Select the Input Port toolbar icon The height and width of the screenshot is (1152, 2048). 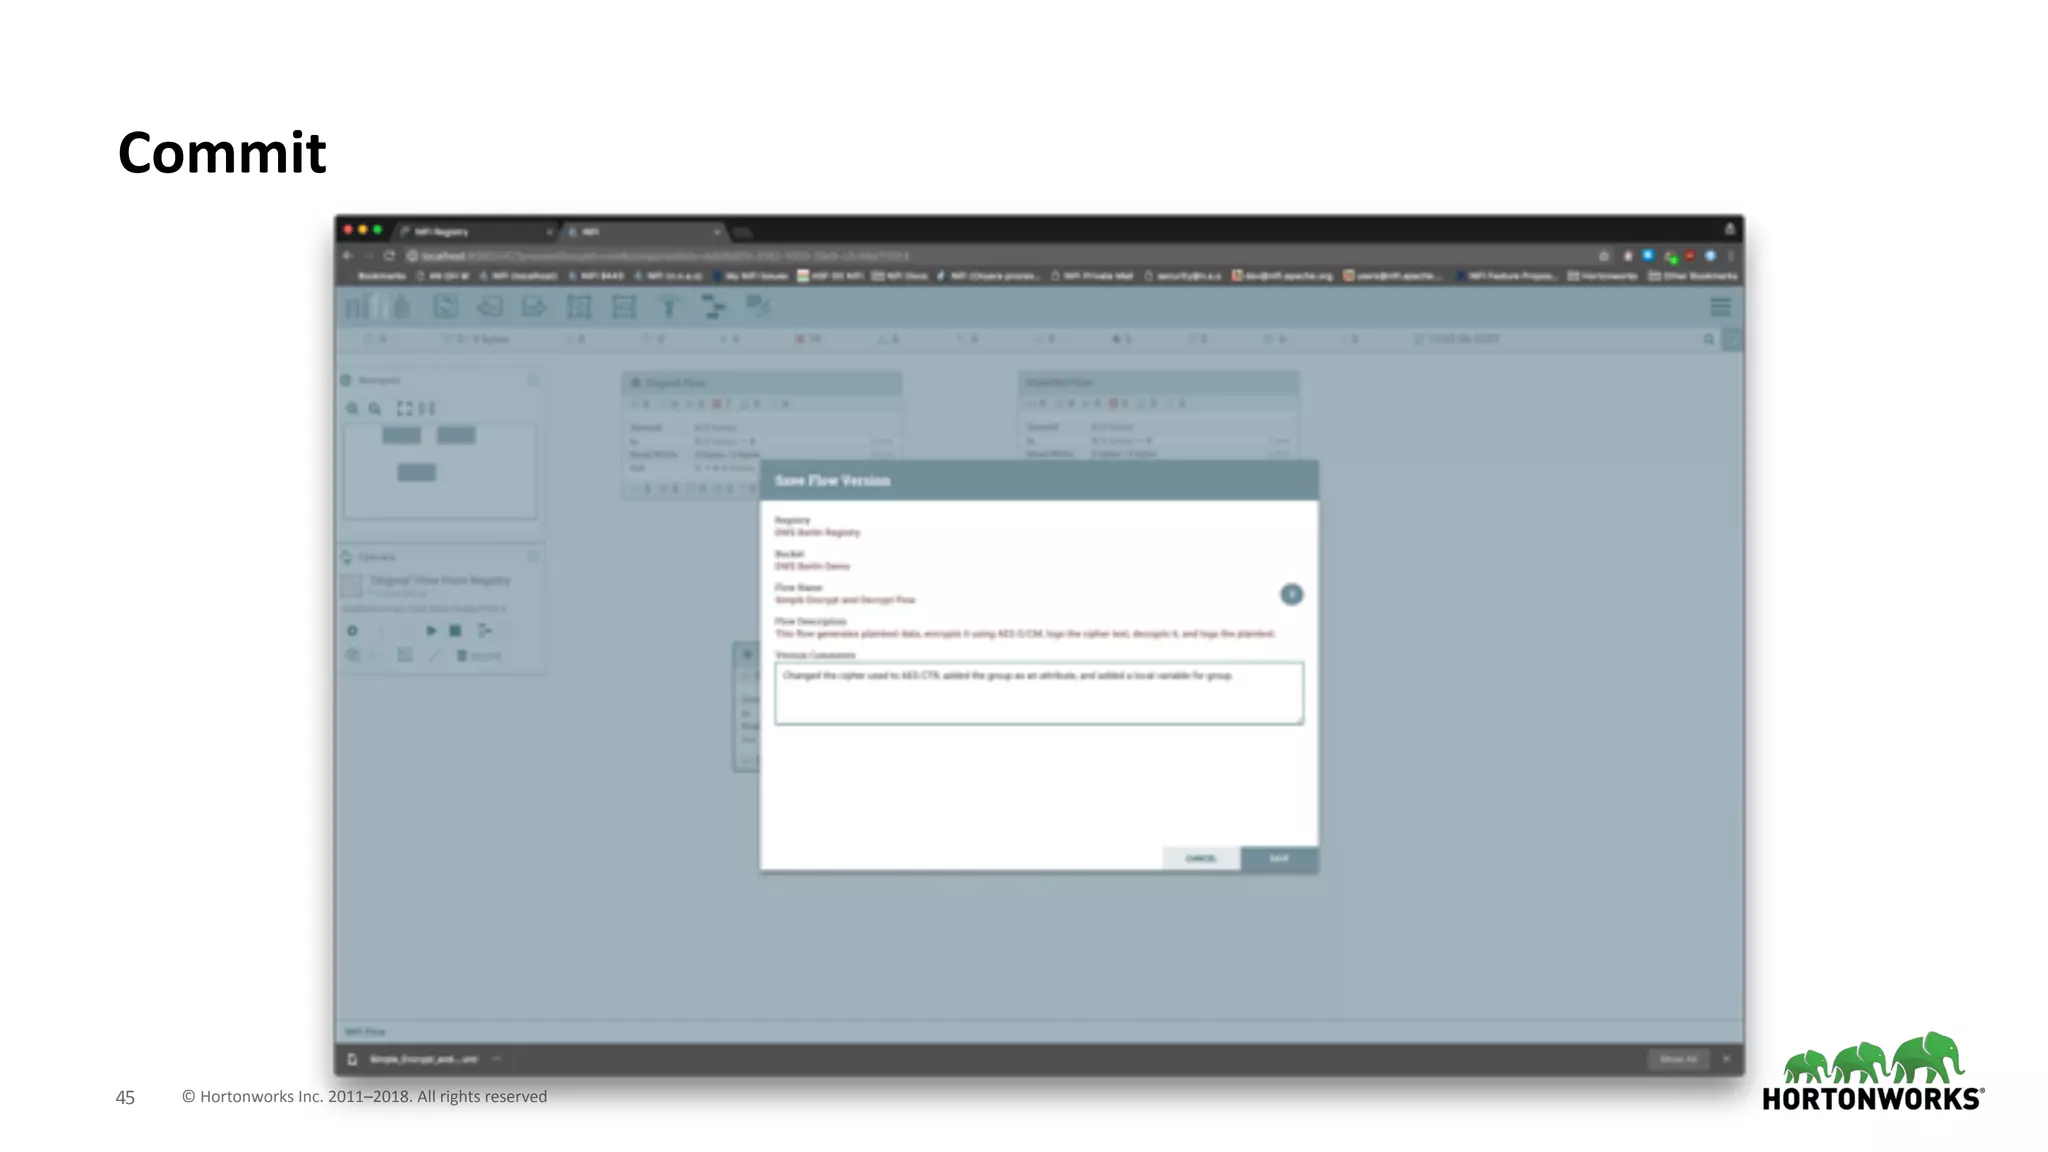(x=490, y=307)
